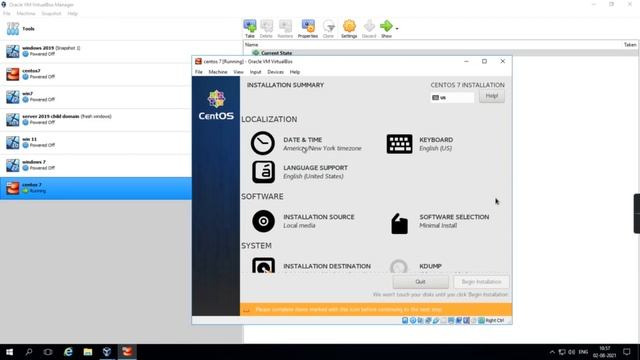Click the Discard toolbar icon
Image resolution: width=640 pixels, height=360 pixels.
(369, 29)
